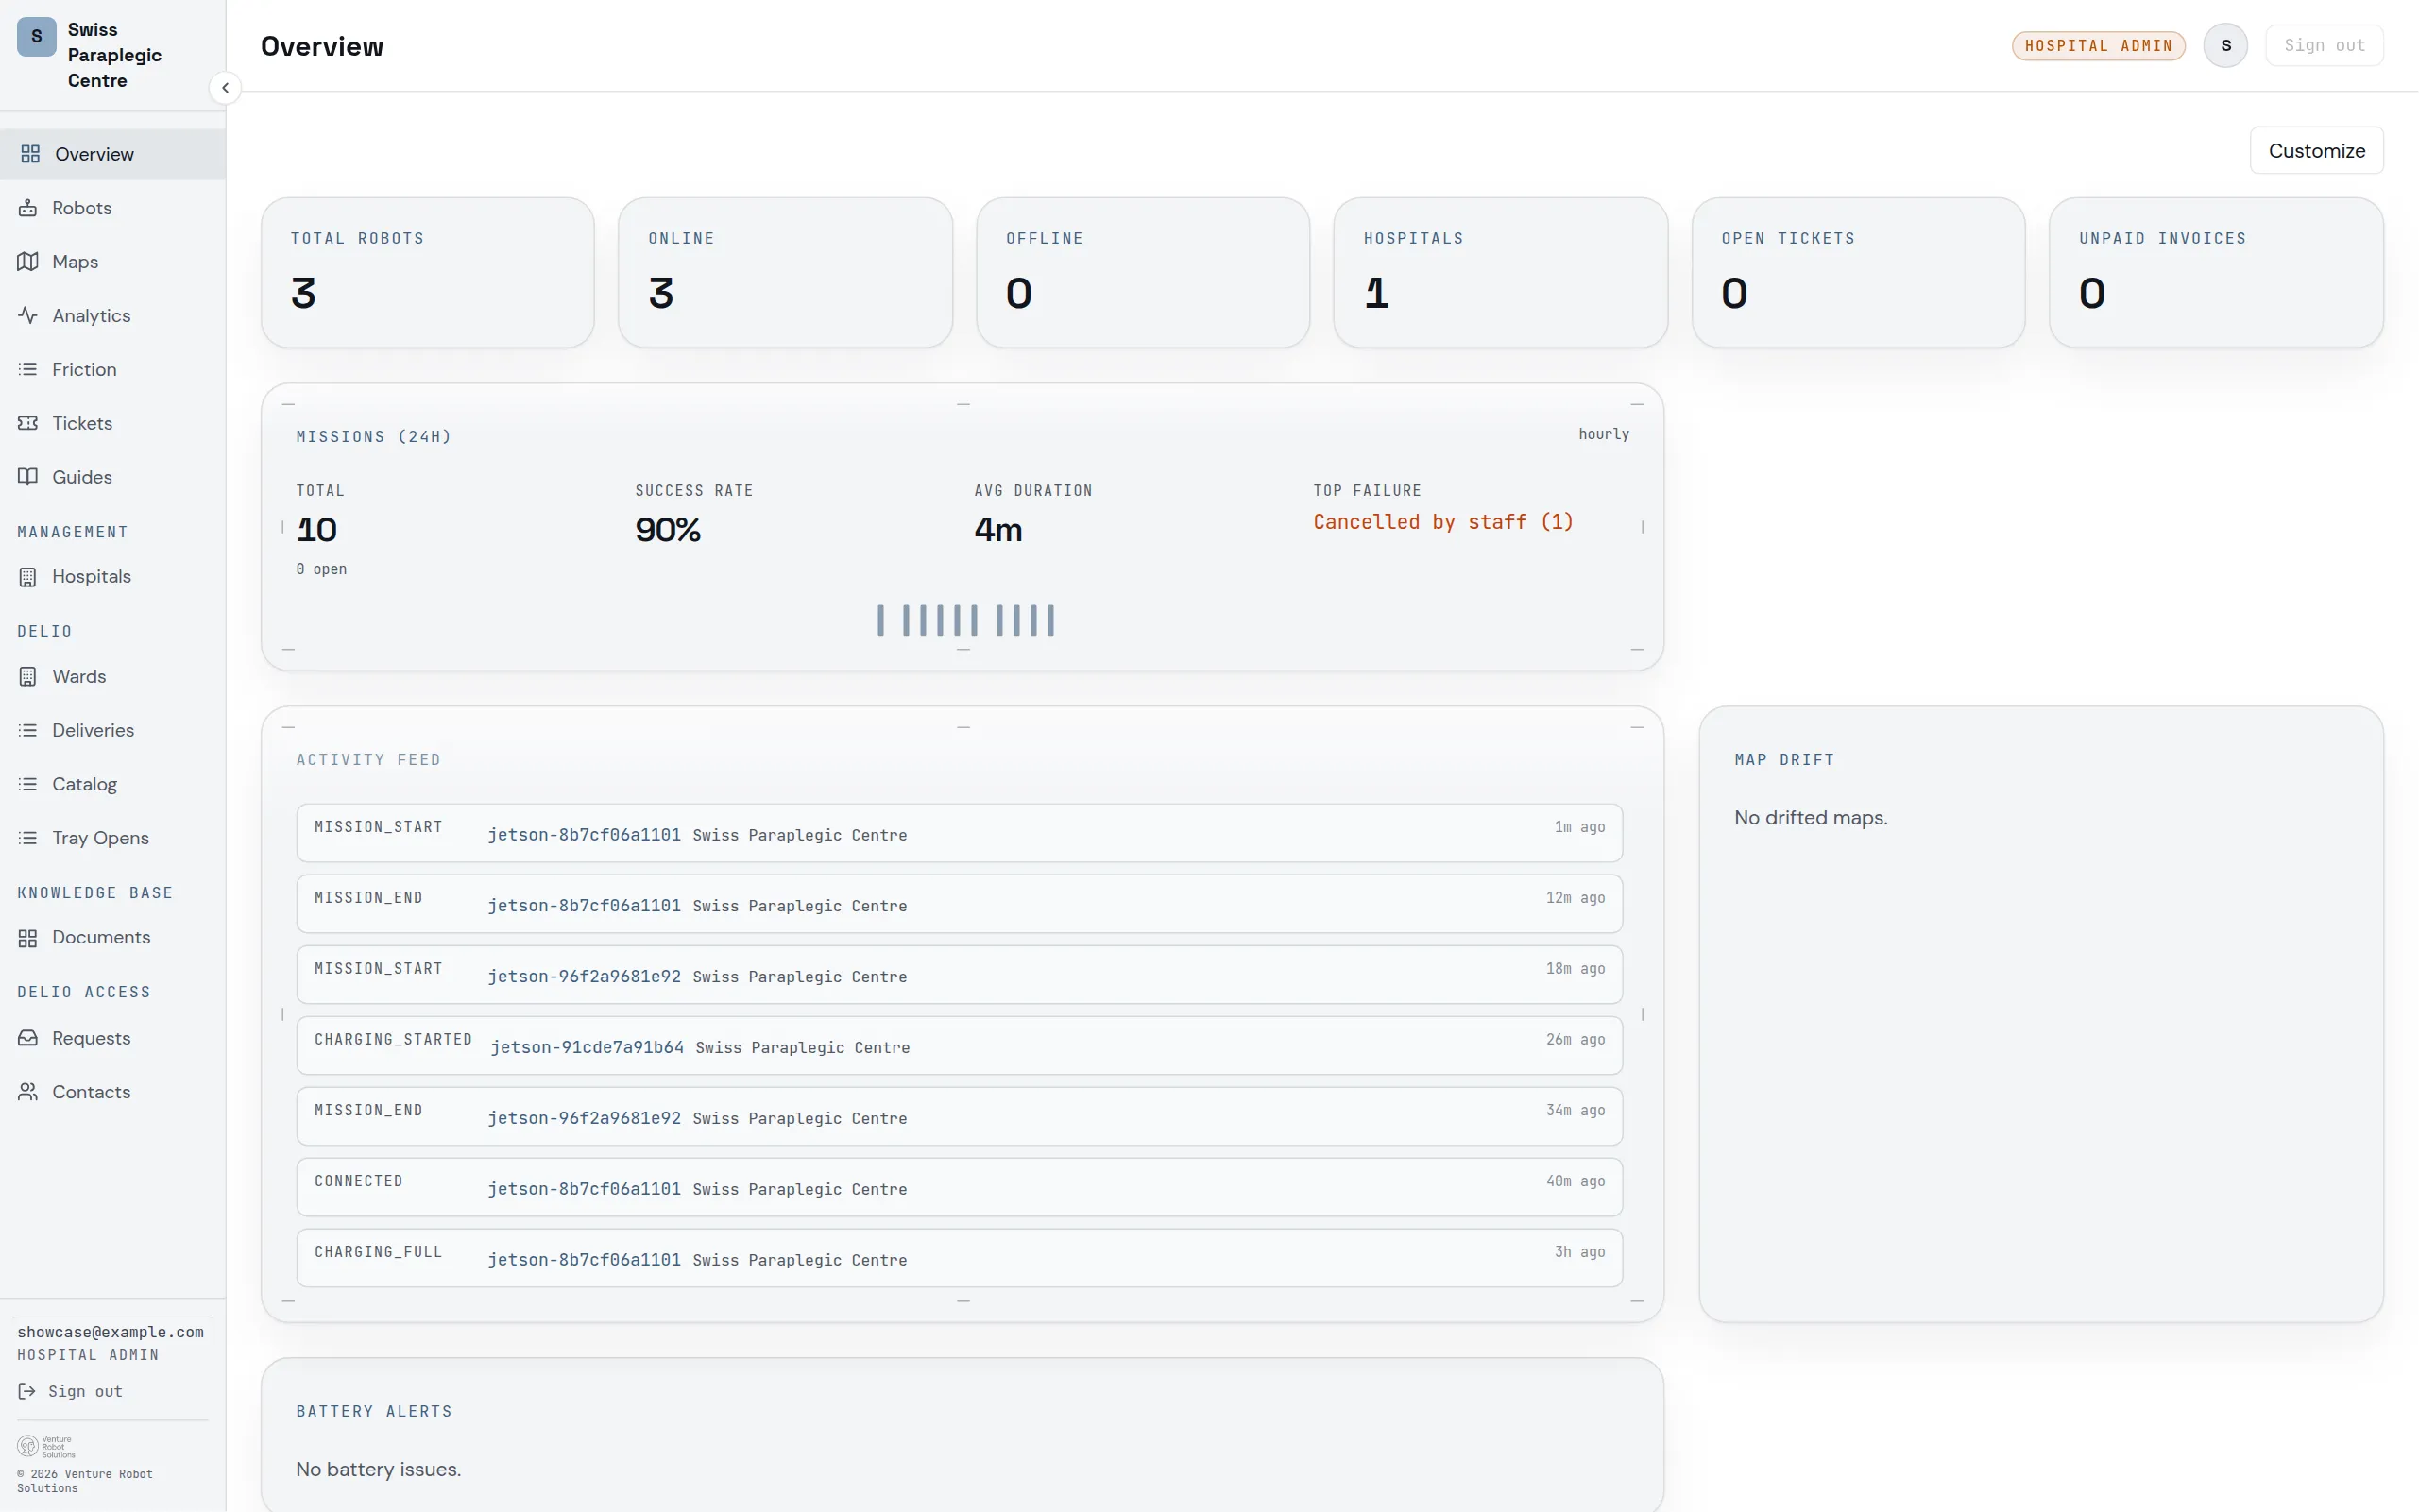Click the MISSION_END 12m ago feed row

(959, 904)
